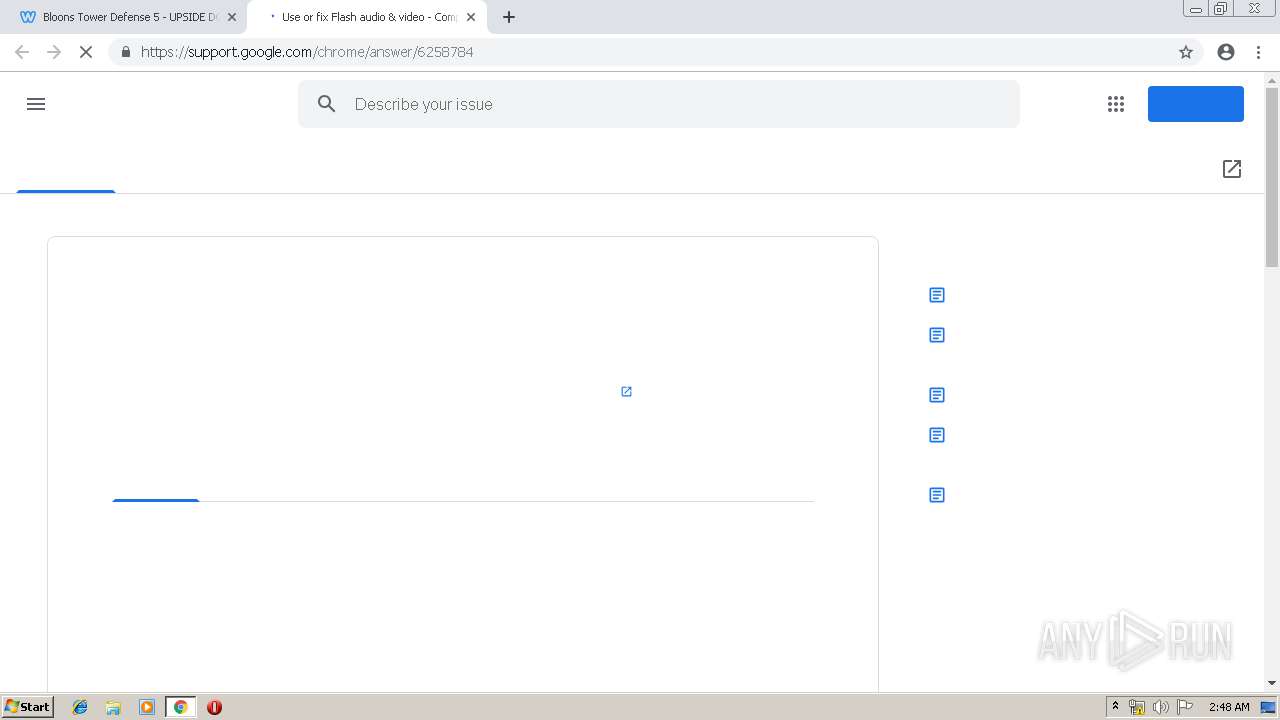Click the small external link icon in the article
The height and width of the screenshot is (720, 1280).
tap(626, 391)
